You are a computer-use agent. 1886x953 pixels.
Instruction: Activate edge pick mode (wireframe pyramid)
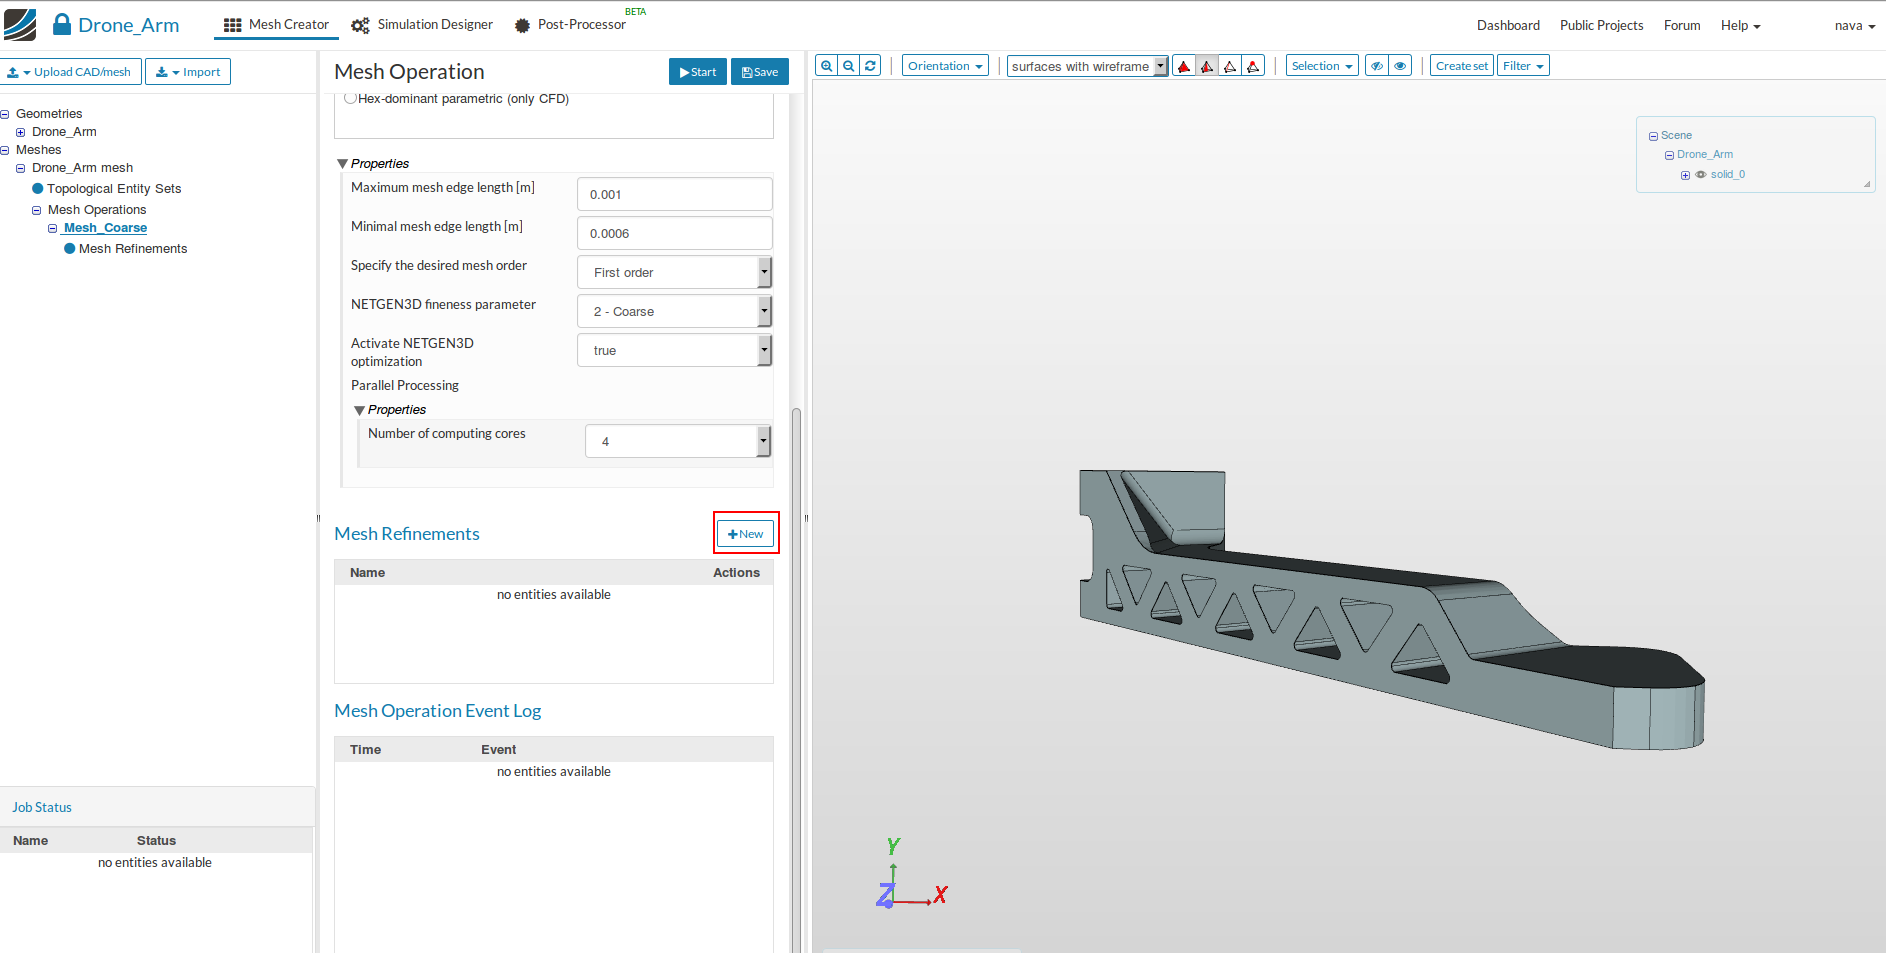(1230, 66)
